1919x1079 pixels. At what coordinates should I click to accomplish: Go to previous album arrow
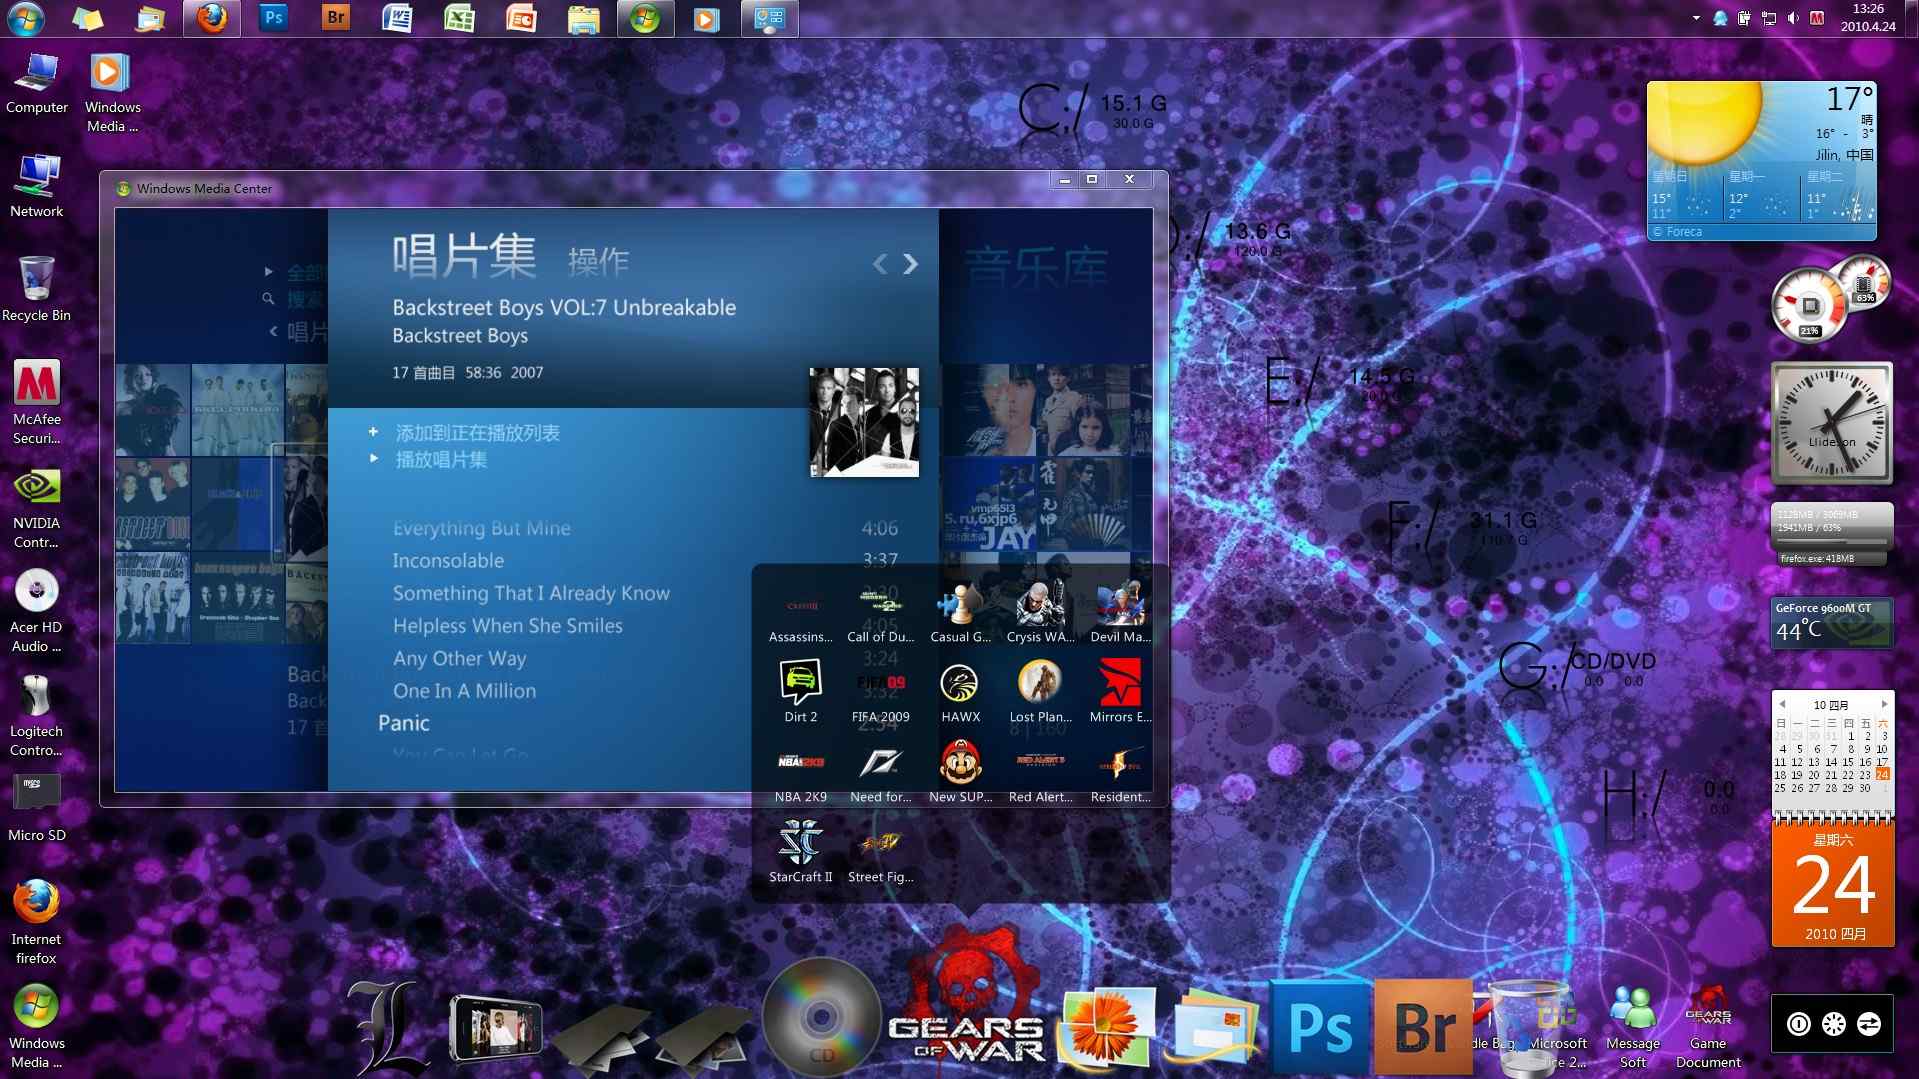pyautogui.click(x=880, y=264)
